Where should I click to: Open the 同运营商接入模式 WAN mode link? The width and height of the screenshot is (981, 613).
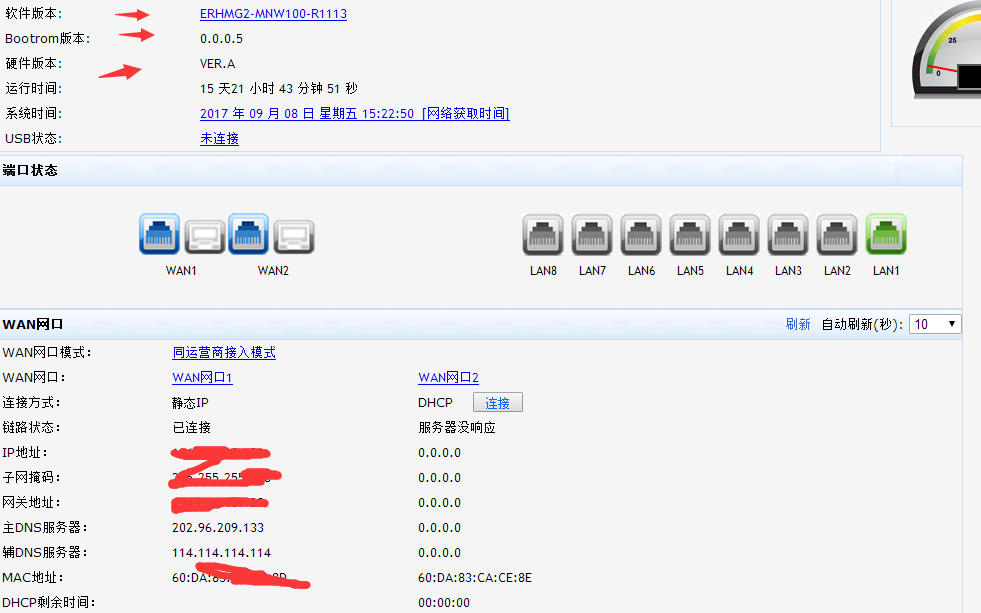click(224, 353)
